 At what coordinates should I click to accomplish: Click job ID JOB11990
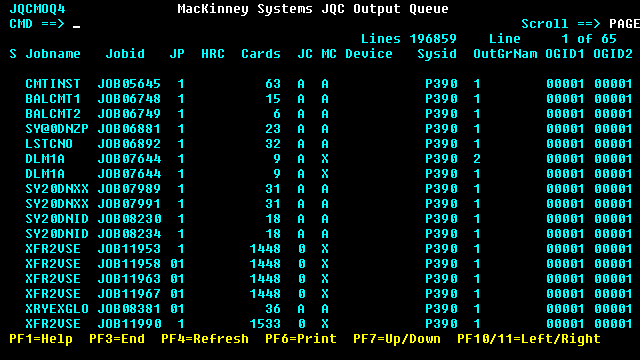[129, 324]
